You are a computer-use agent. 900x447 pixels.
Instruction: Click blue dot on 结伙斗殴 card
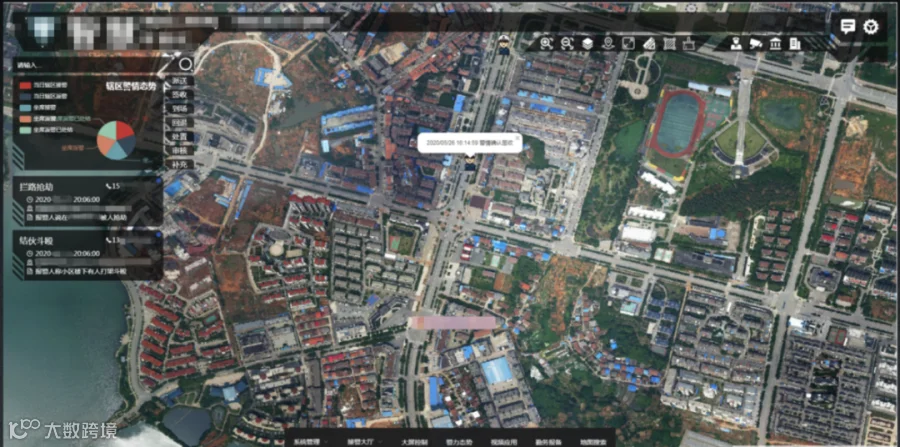click(x=158, y=234)
